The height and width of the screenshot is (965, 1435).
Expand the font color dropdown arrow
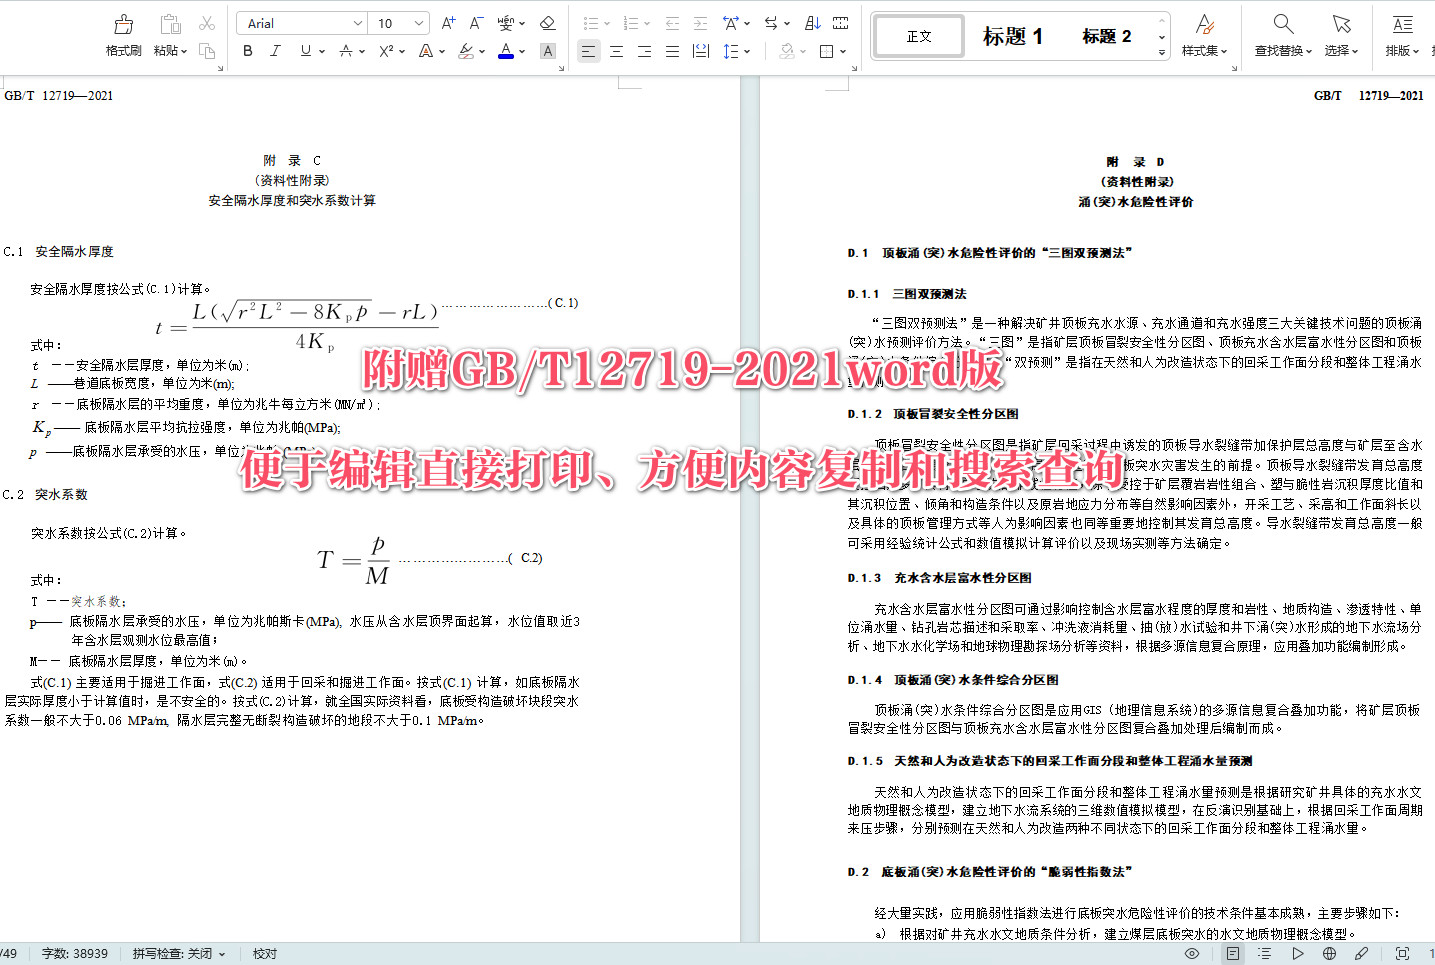click(521, 51)
